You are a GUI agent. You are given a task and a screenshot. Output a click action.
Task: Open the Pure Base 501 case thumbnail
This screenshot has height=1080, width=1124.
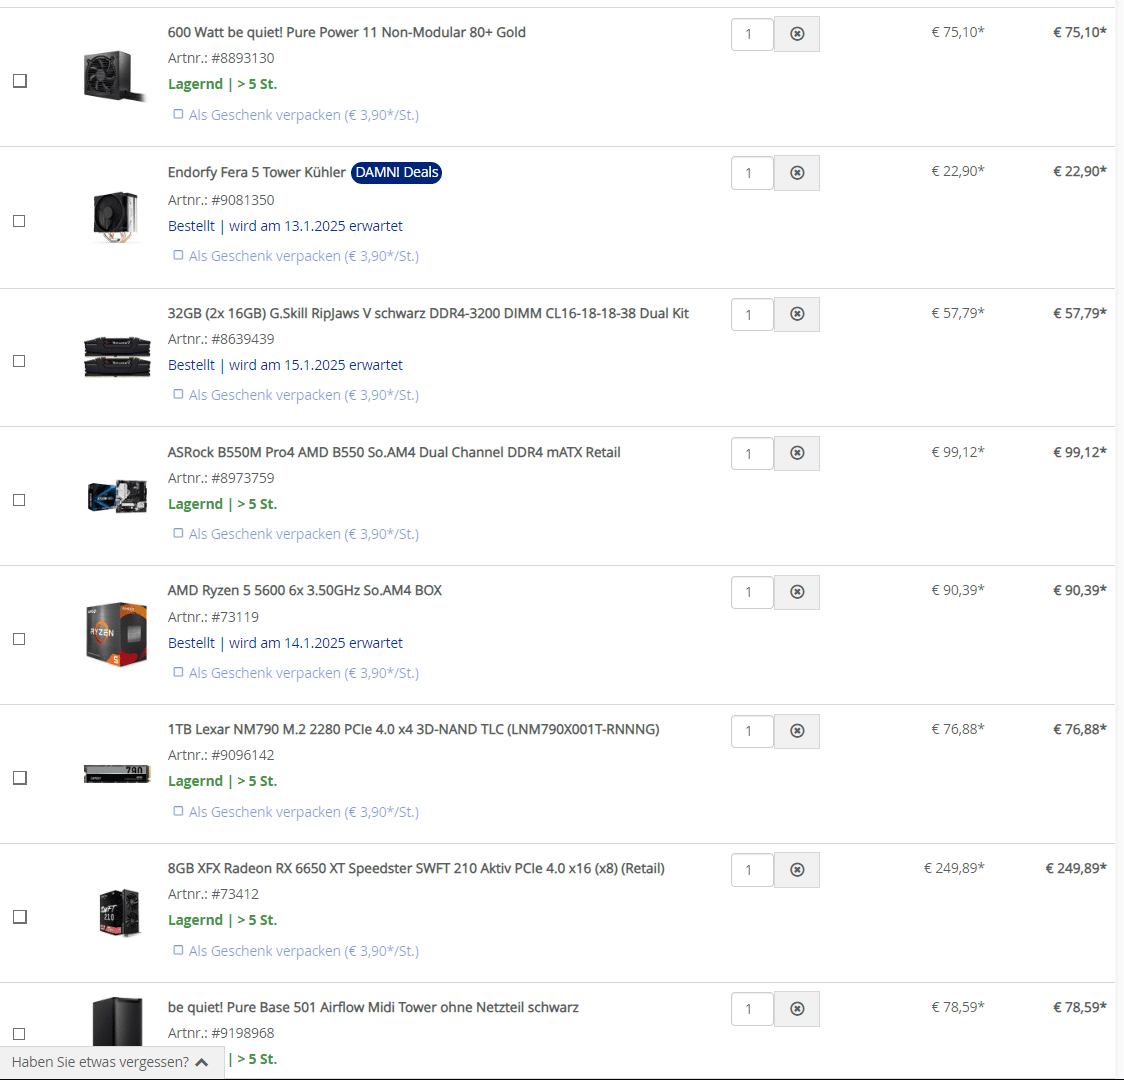tap(118, 1021)
